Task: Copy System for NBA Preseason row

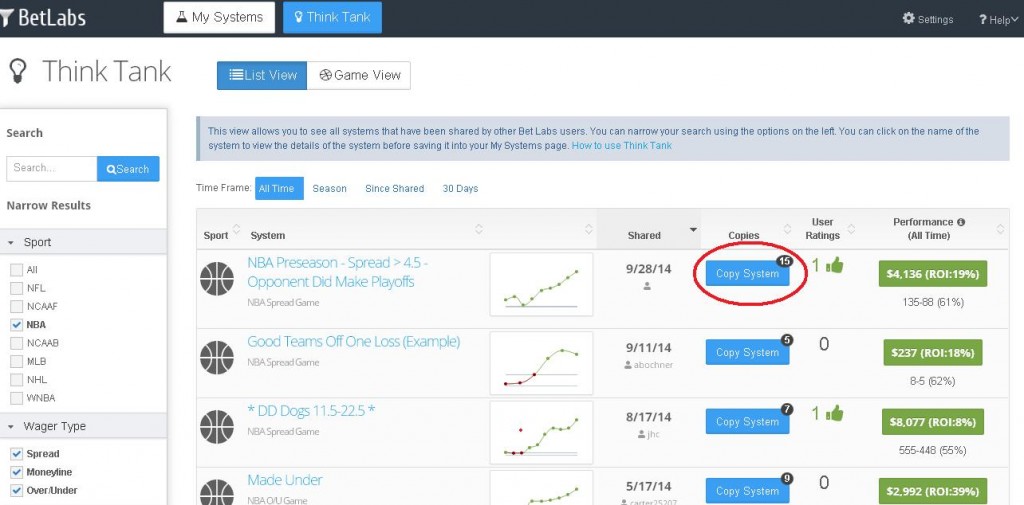Action: click(747, 274)
